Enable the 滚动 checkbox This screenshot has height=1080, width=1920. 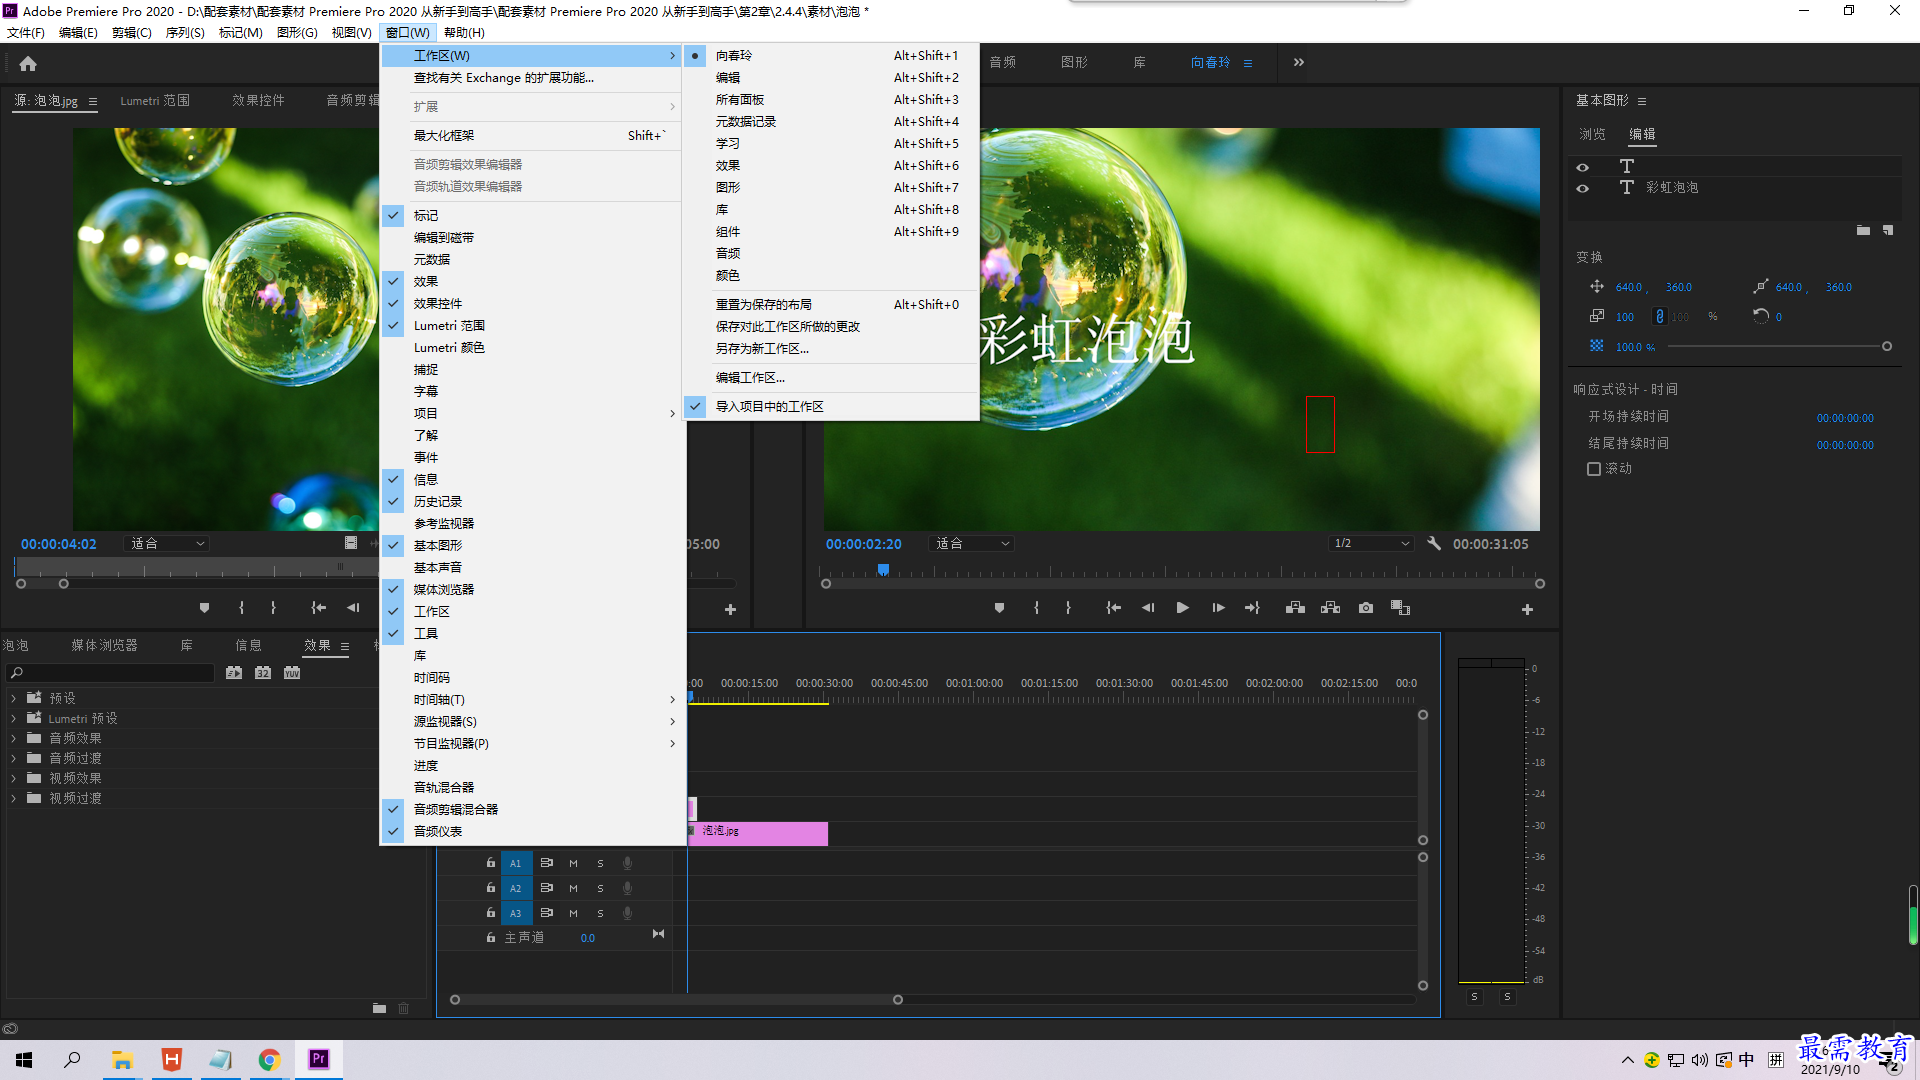1594,468
